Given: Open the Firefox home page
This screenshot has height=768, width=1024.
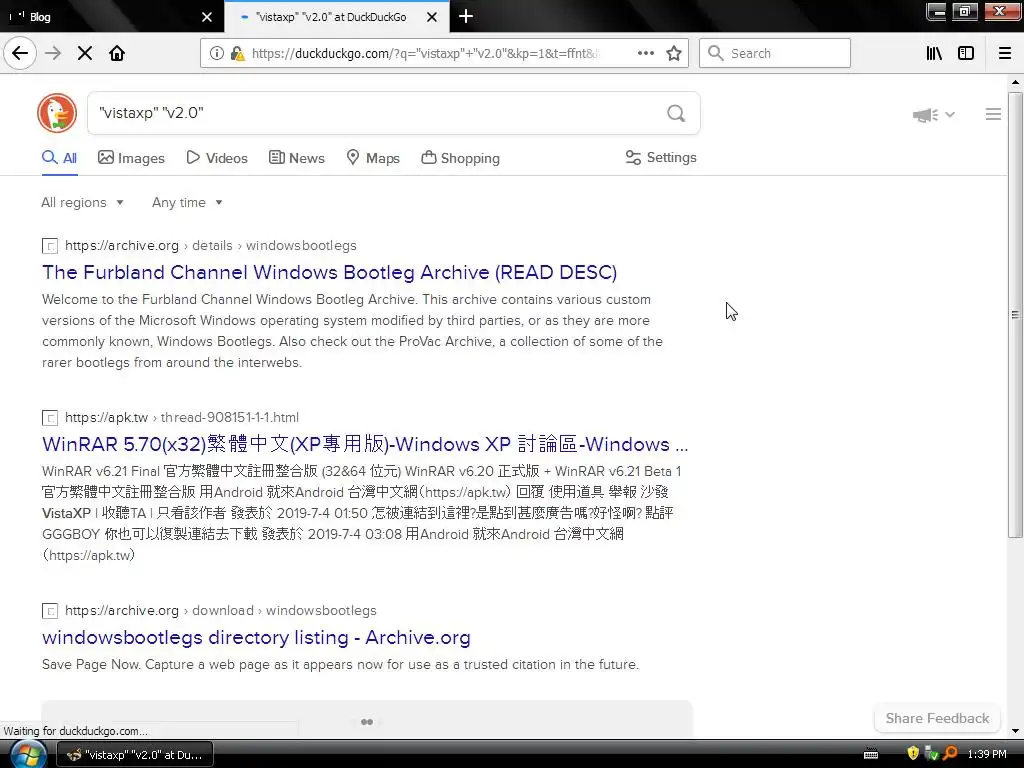Looking at the screenshot, I should click(117, 53).
